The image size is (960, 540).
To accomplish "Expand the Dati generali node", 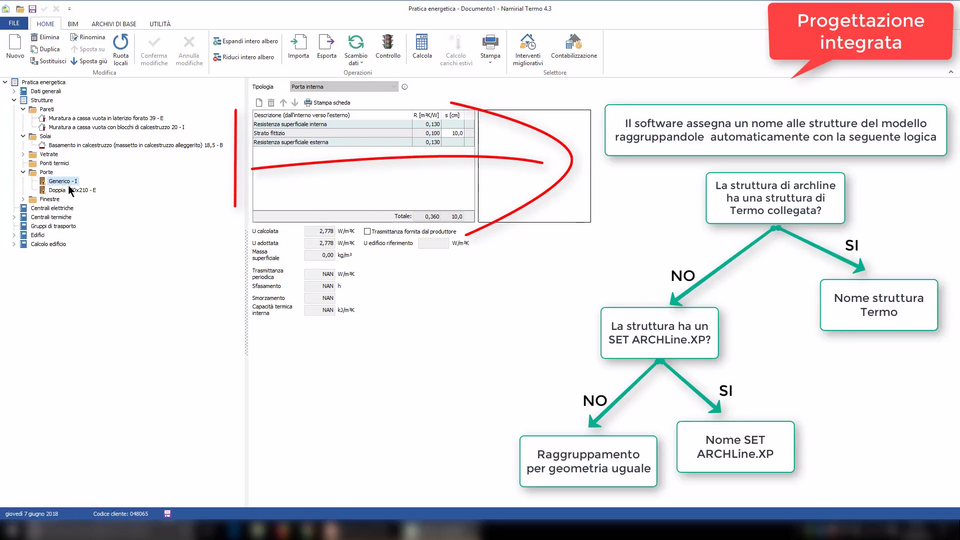I will coord(14,91).
